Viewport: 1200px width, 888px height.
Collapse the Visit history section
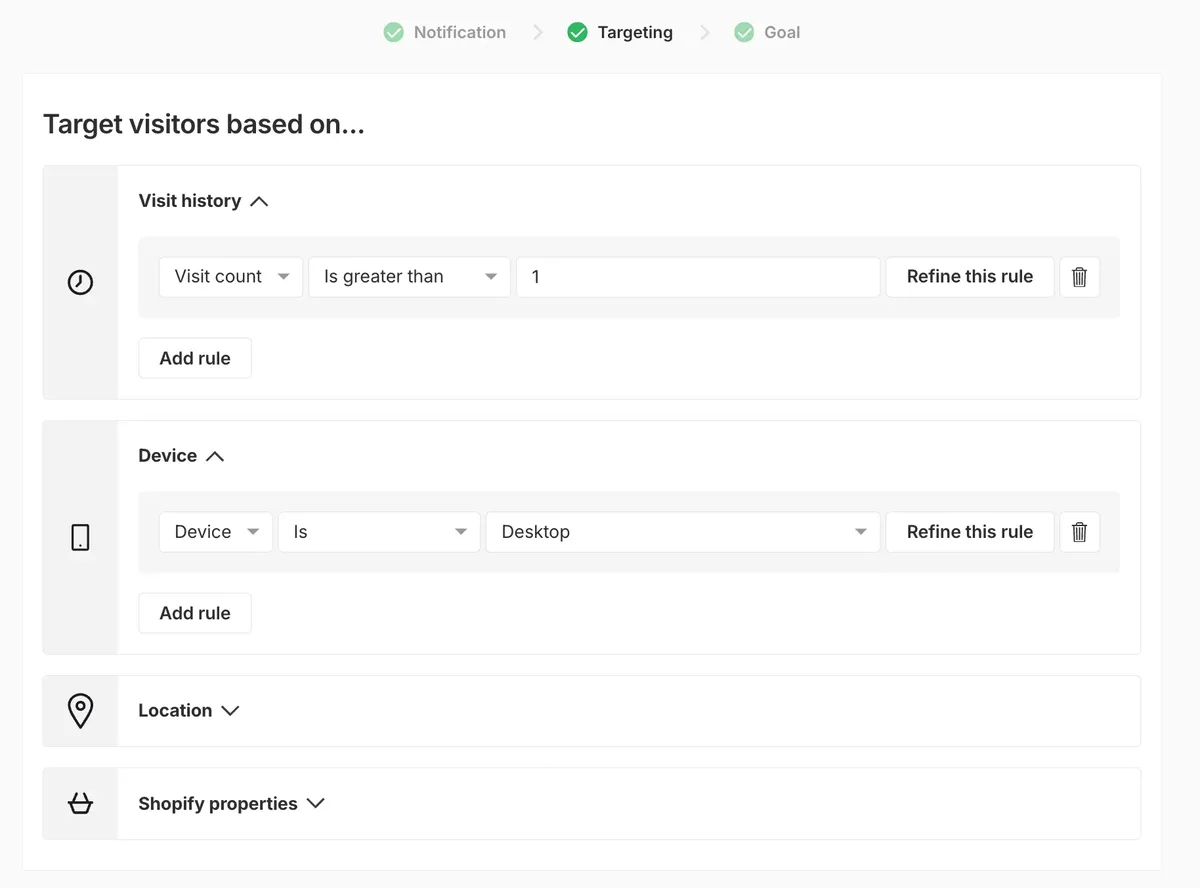(259, 201)
